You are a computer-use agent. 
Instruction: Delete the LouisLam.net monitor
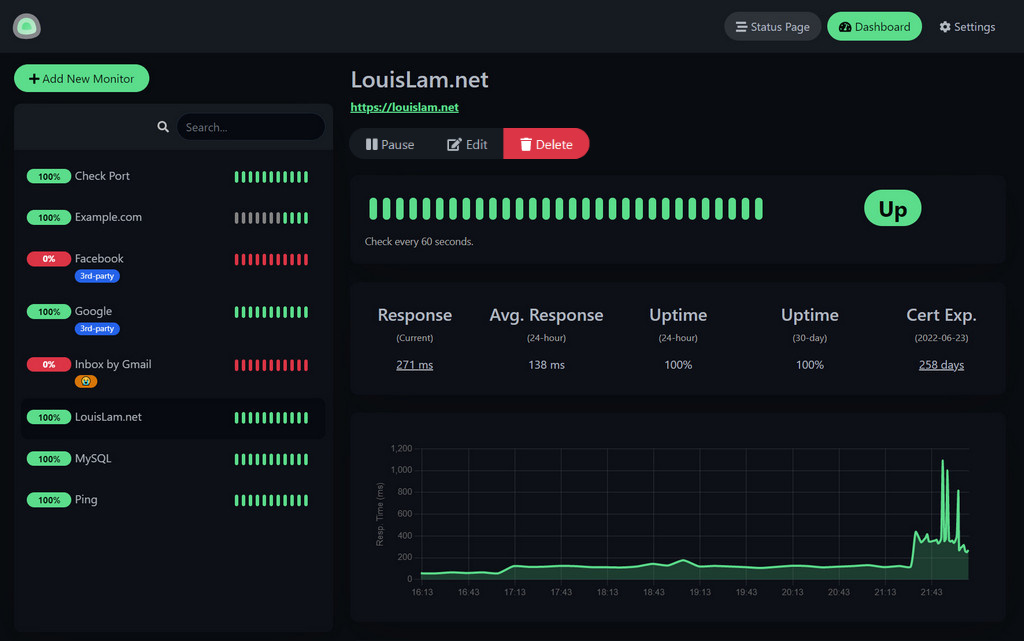(x=546, y=144)
